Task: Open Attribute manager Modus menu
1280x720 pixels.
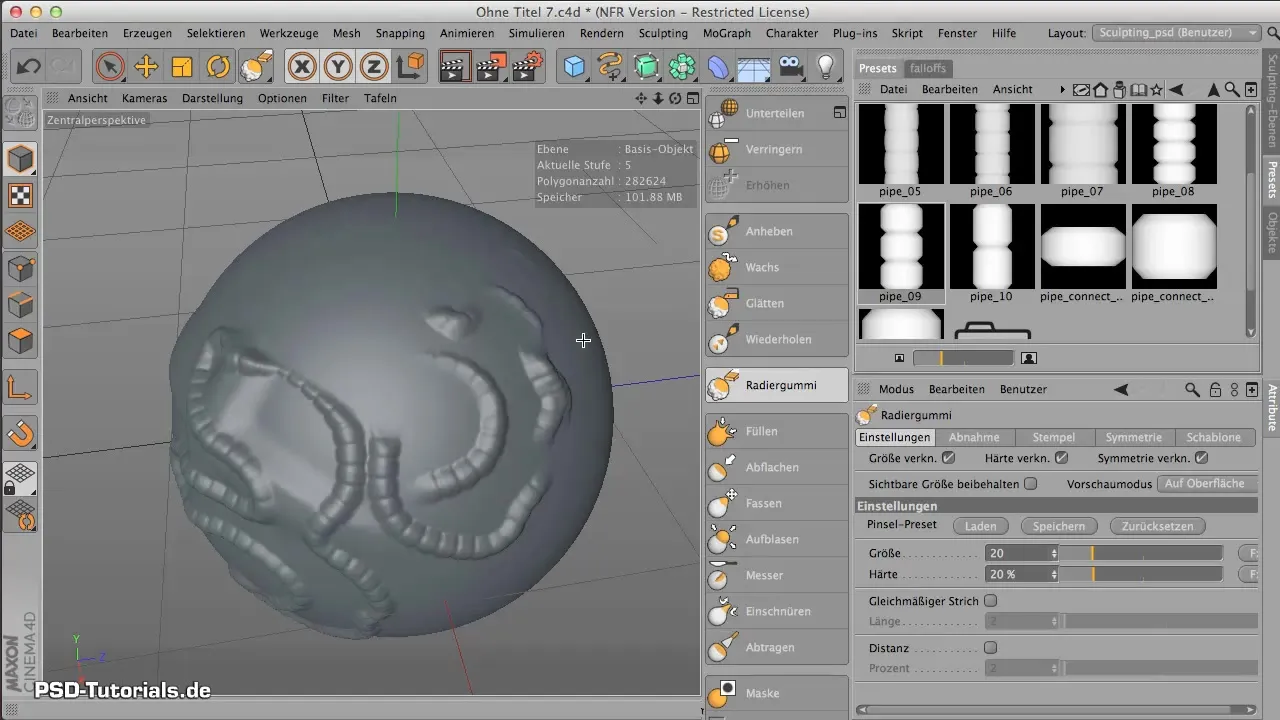Action: tap(897, 389)
